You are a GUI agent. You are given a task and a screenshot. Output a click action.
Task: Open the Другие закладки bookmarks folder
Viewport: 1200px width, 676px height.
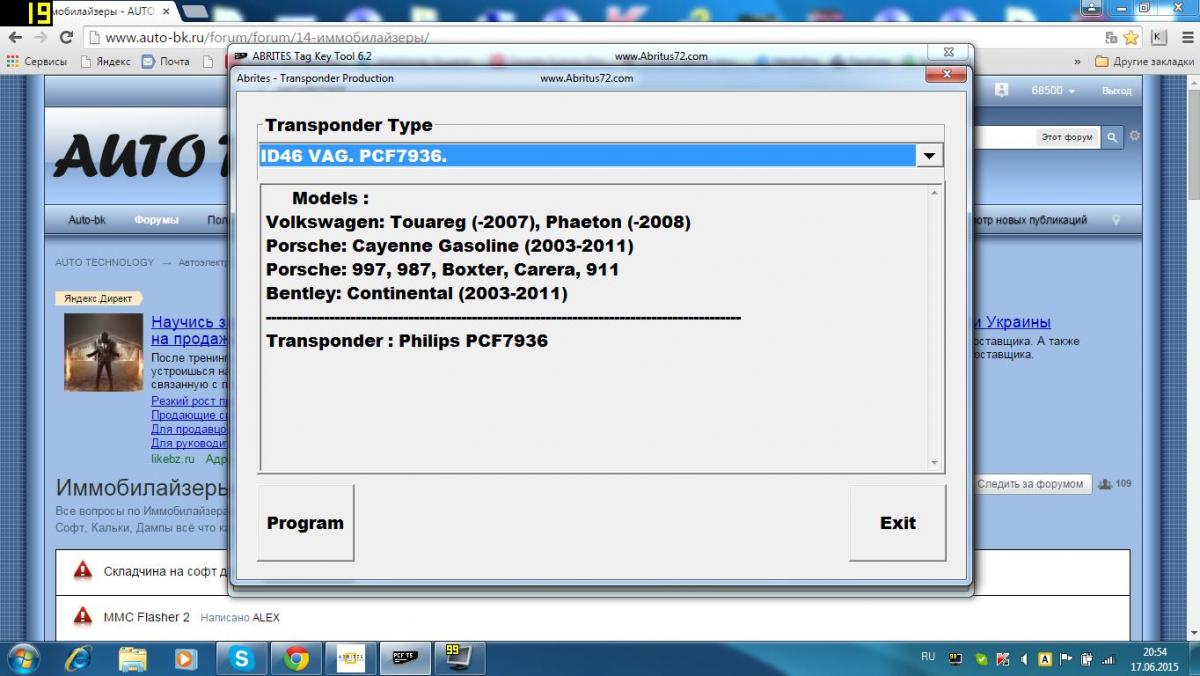[x=1144, y=61]
